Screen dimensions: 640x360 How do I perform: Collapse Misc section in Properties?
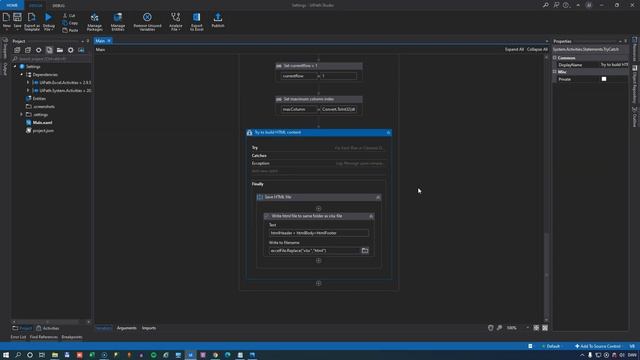click(x=555, y=72)
